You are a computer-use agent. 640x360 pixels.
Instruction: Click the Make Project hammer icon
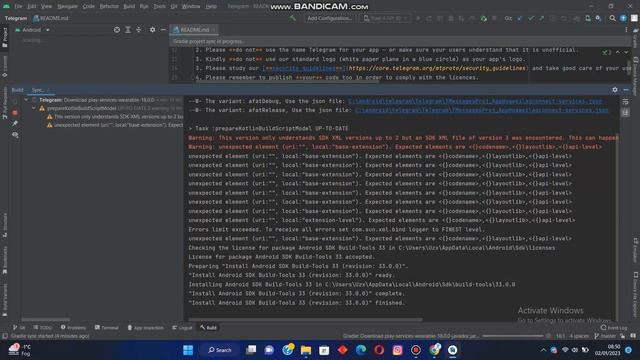tap(293, 18)
